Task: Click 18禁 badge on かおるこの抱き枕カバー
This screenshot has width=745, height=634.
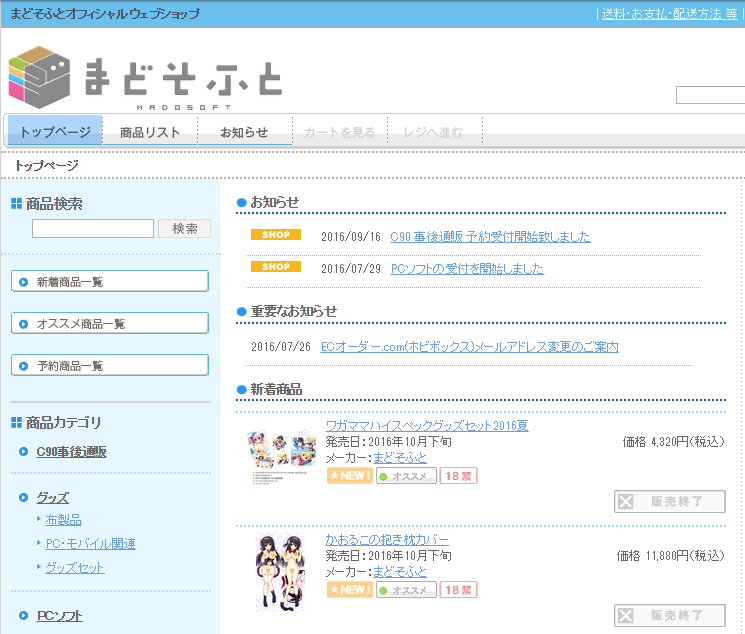Action: [x=458, y=590]
